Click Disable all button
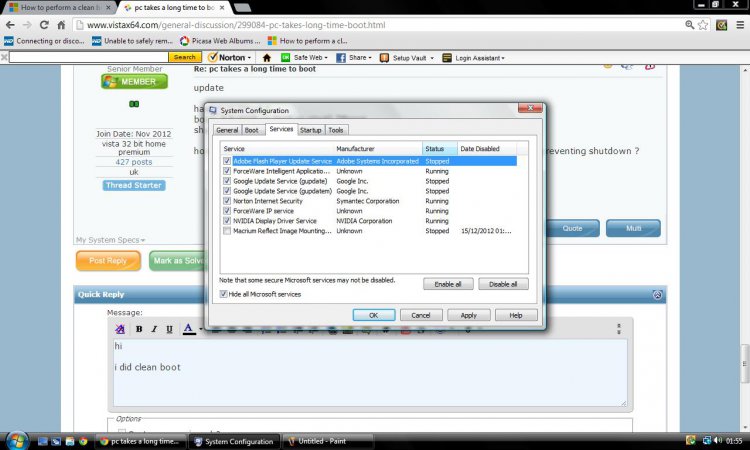Screen dimensions: 750x450 click(x=503, y=284)
